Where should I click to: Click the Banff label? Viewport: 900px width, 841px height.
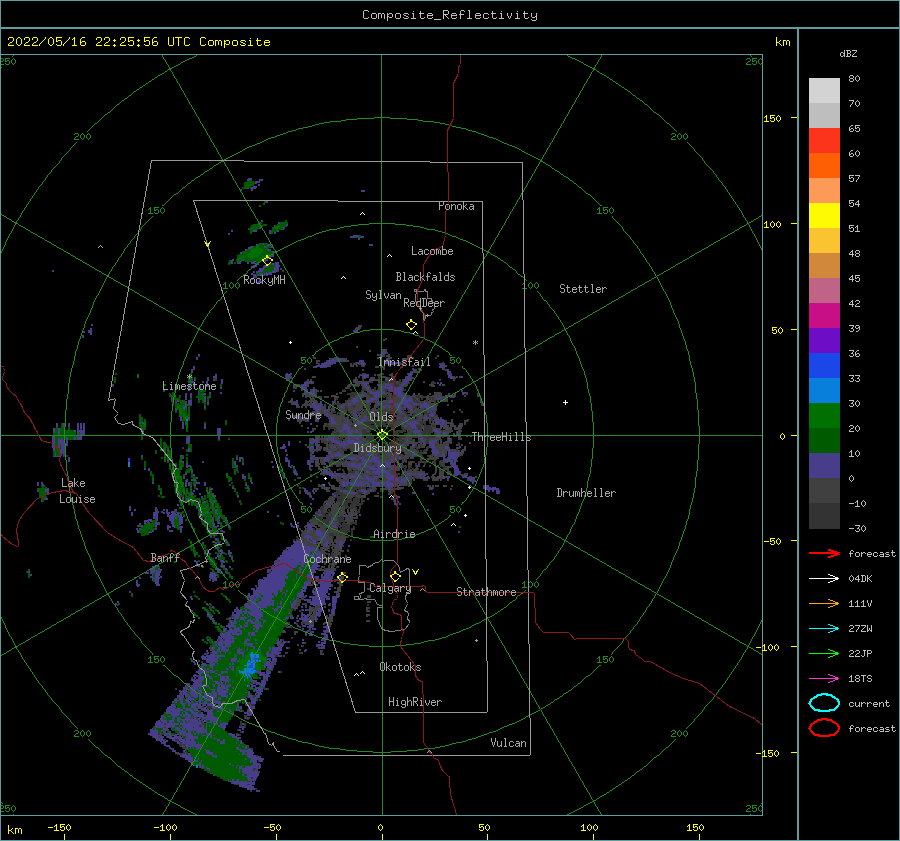[165, 557]
